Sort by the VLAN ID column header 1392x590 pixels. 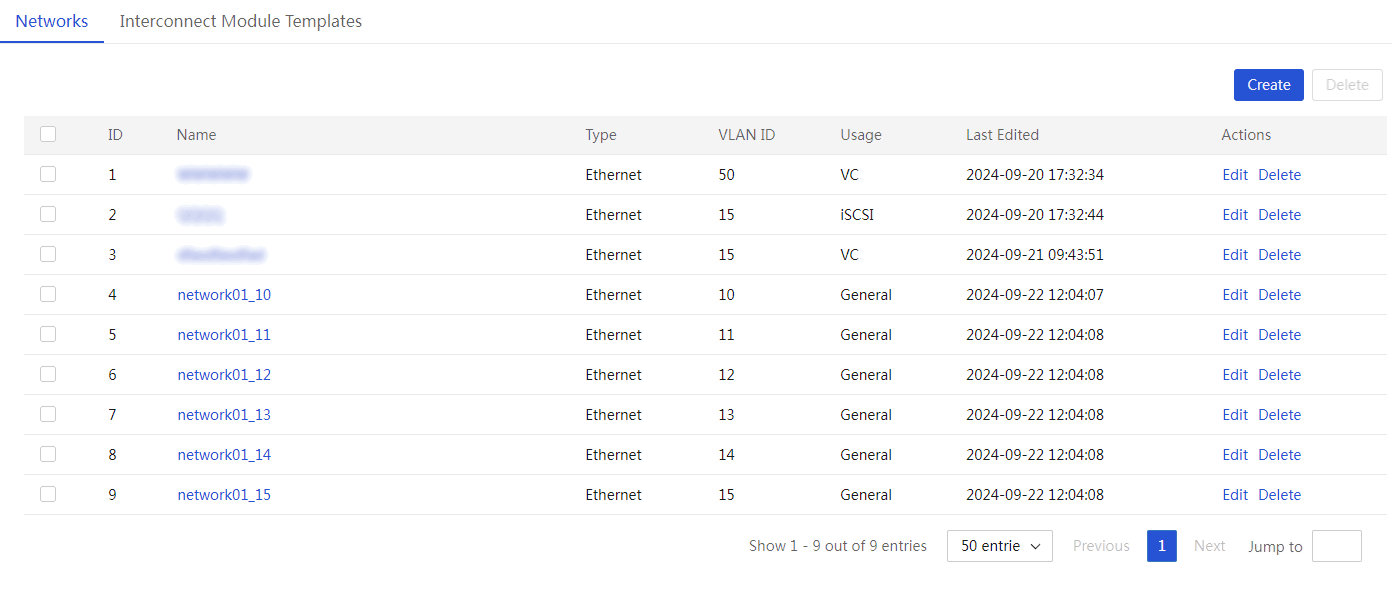click(746, 135)
